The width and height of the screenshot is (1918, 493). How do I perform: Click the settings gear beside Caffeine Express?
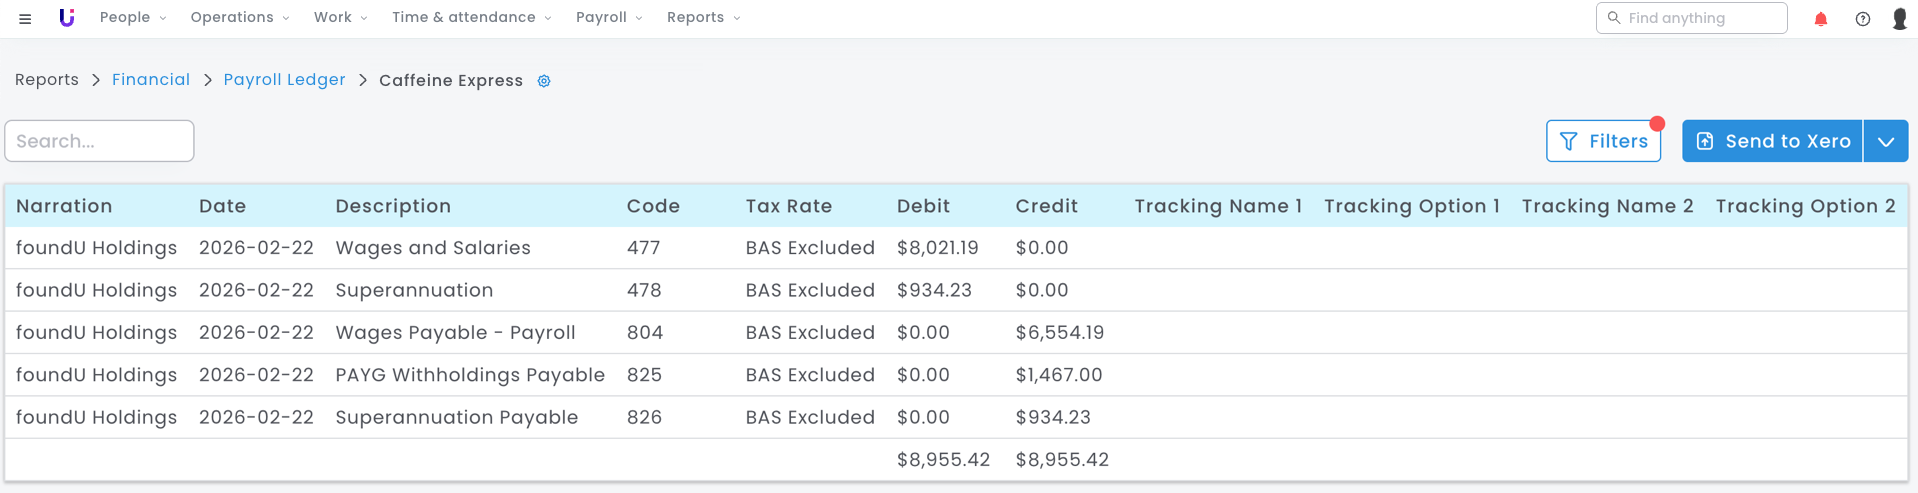pyautogui.click(x=544, y=81)
